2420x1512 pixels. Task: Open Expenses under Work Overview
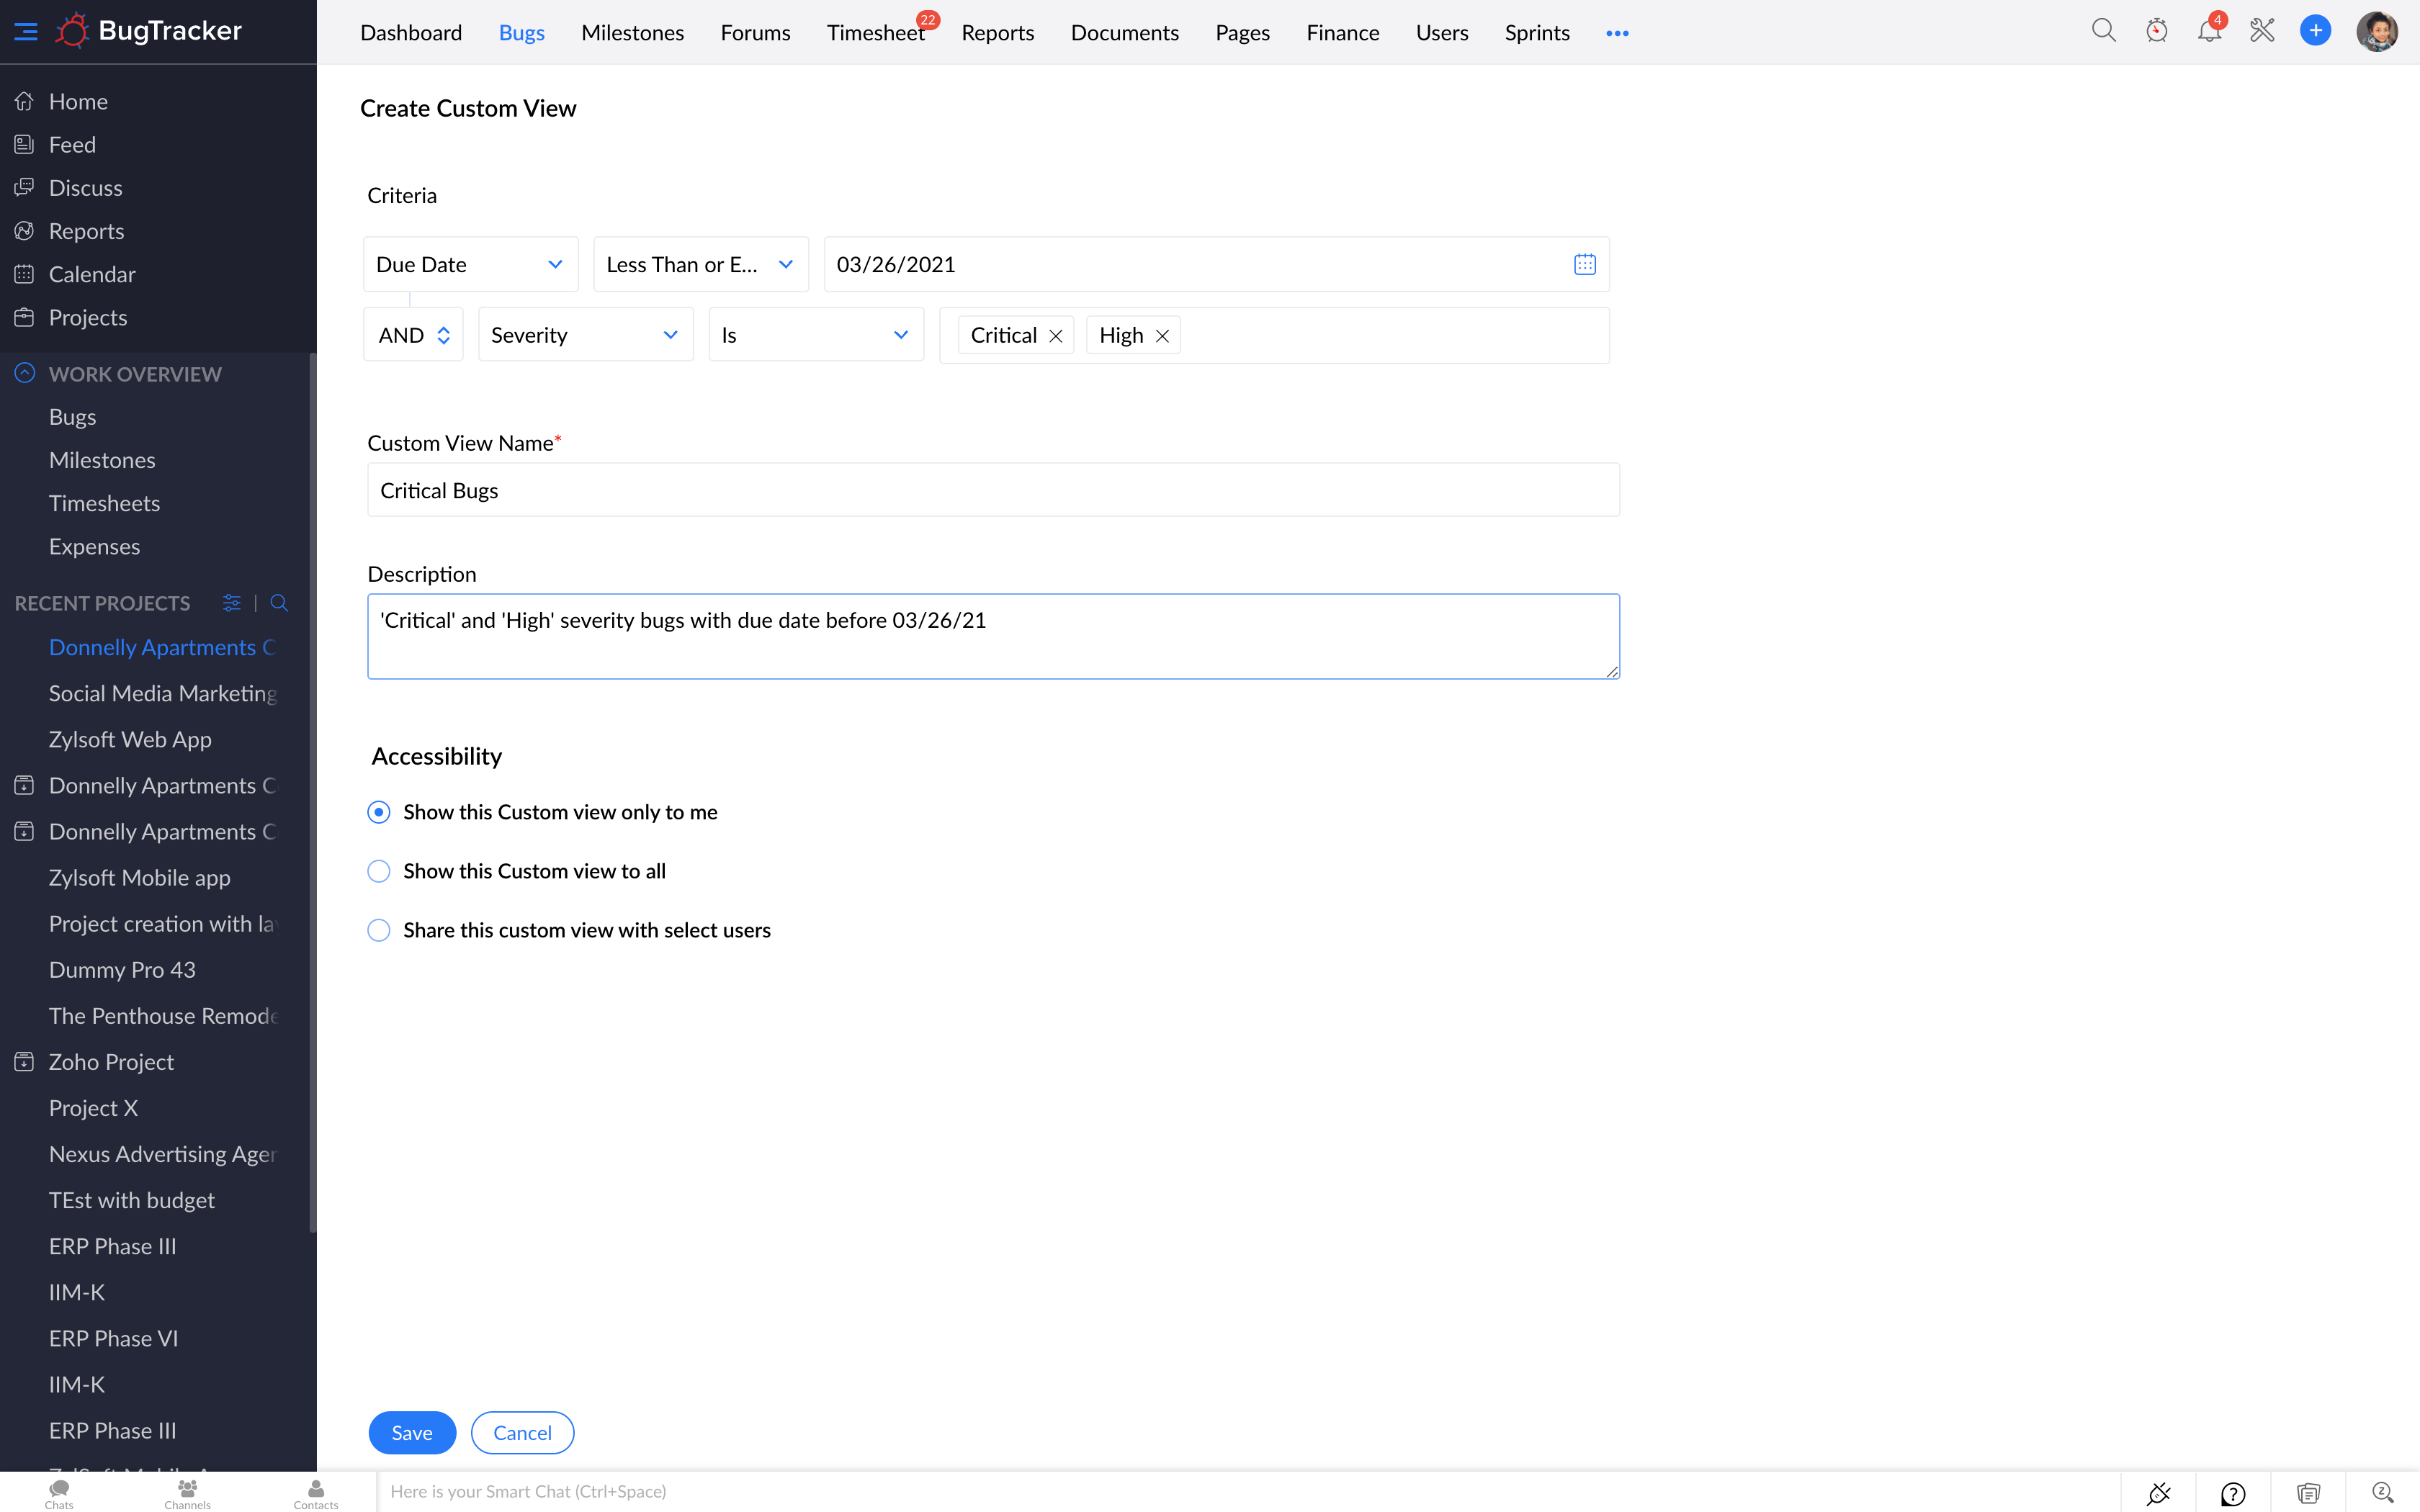tap(94, 546)
